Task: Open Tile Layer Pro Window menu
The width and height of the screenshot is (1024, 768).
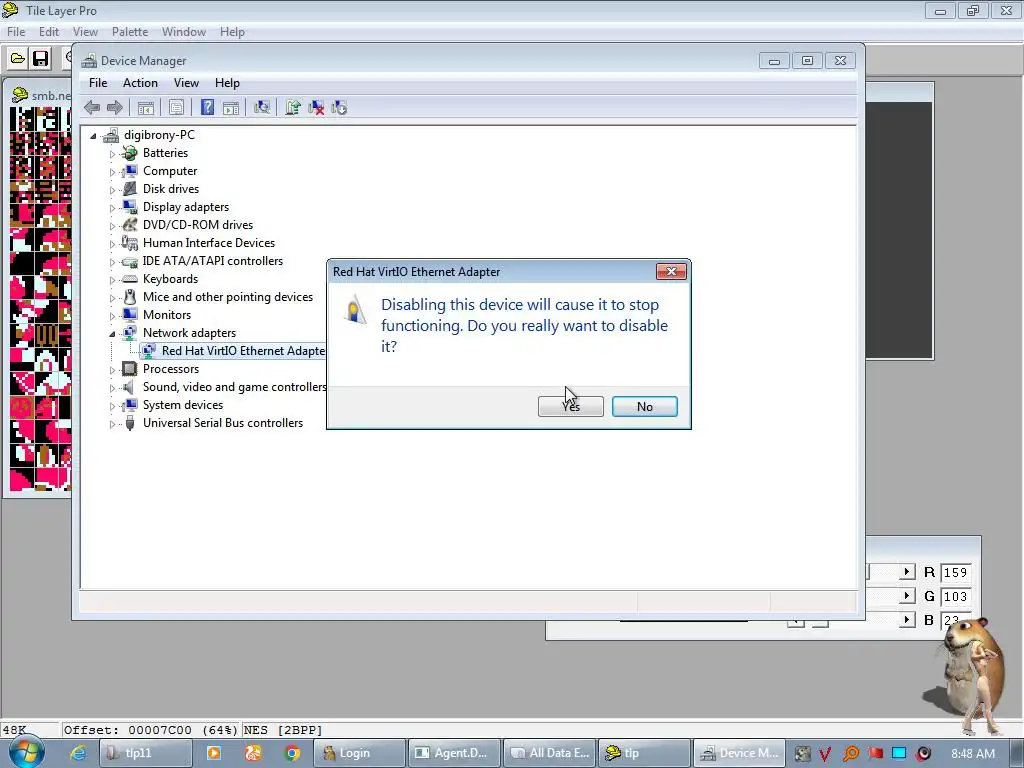Action: [x=184, y=31]
